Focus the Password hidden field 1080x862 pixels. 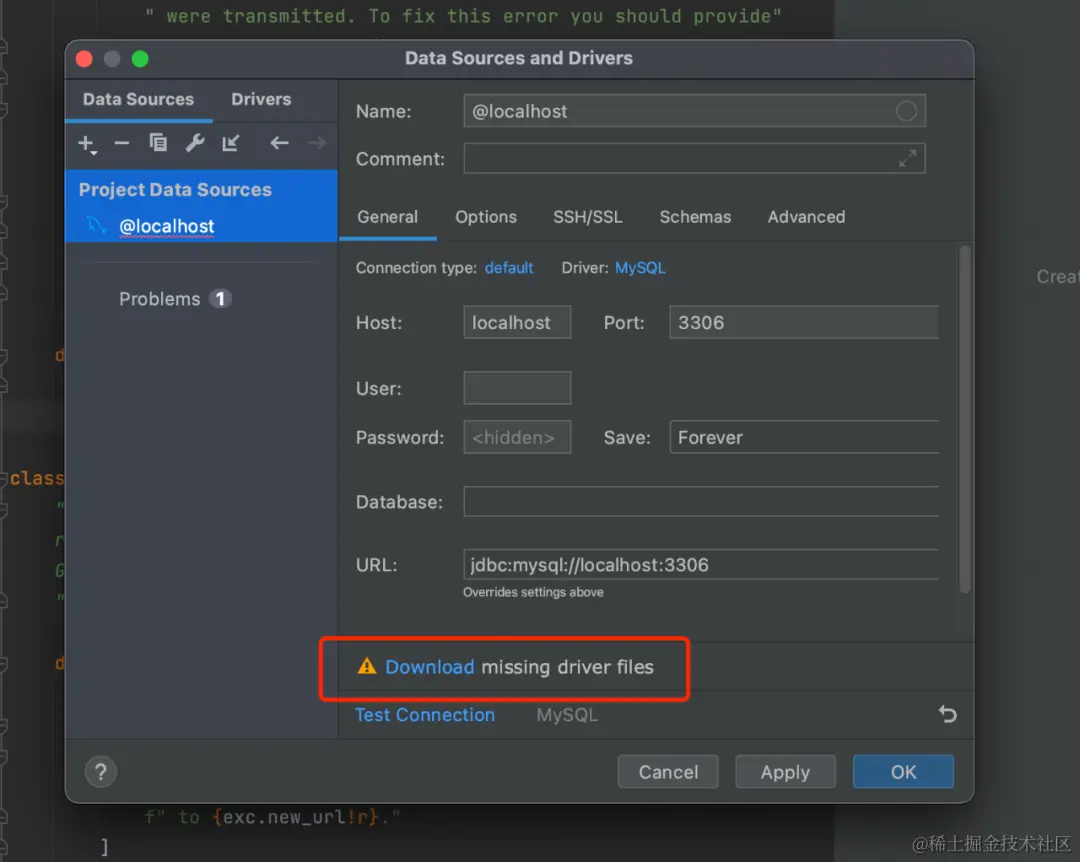(517, 438)
